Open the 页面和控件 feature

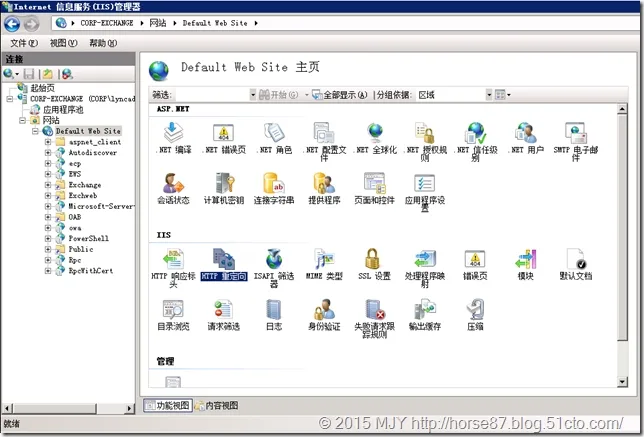click(x=375, y=189)
